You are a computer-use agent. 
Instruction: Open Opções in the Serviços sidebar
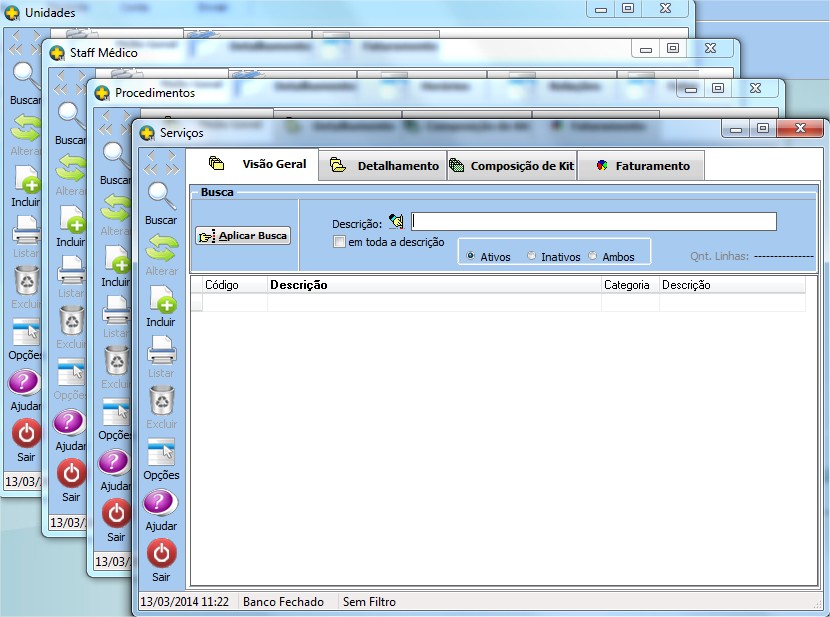point(161,453)
